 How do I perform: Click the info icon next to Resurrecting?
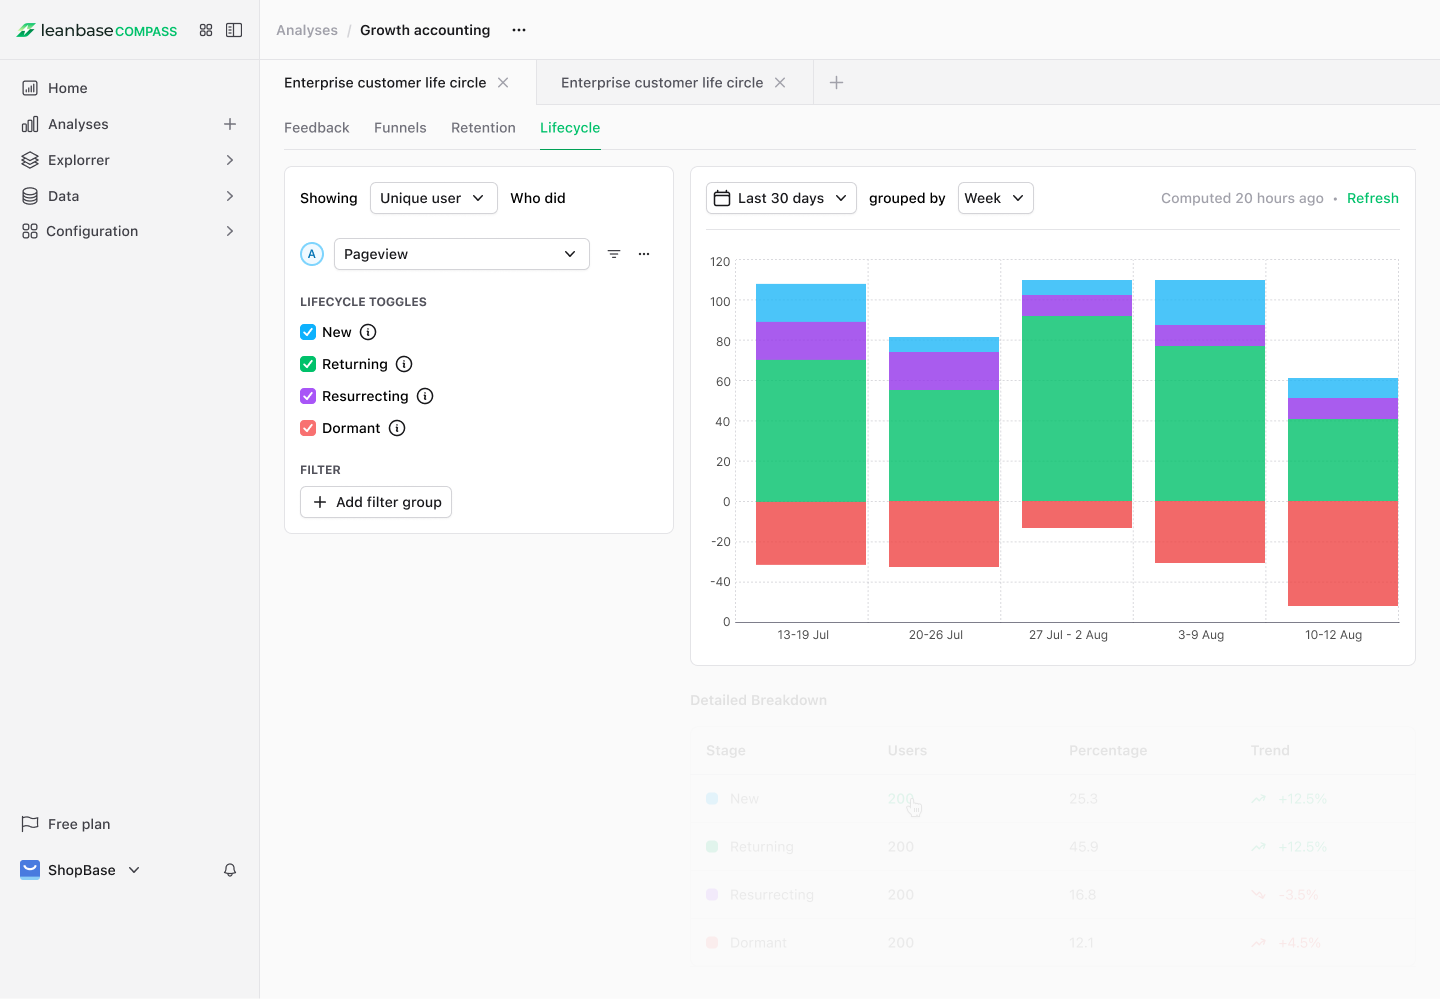pyautogui.click(x=425, y=396)
